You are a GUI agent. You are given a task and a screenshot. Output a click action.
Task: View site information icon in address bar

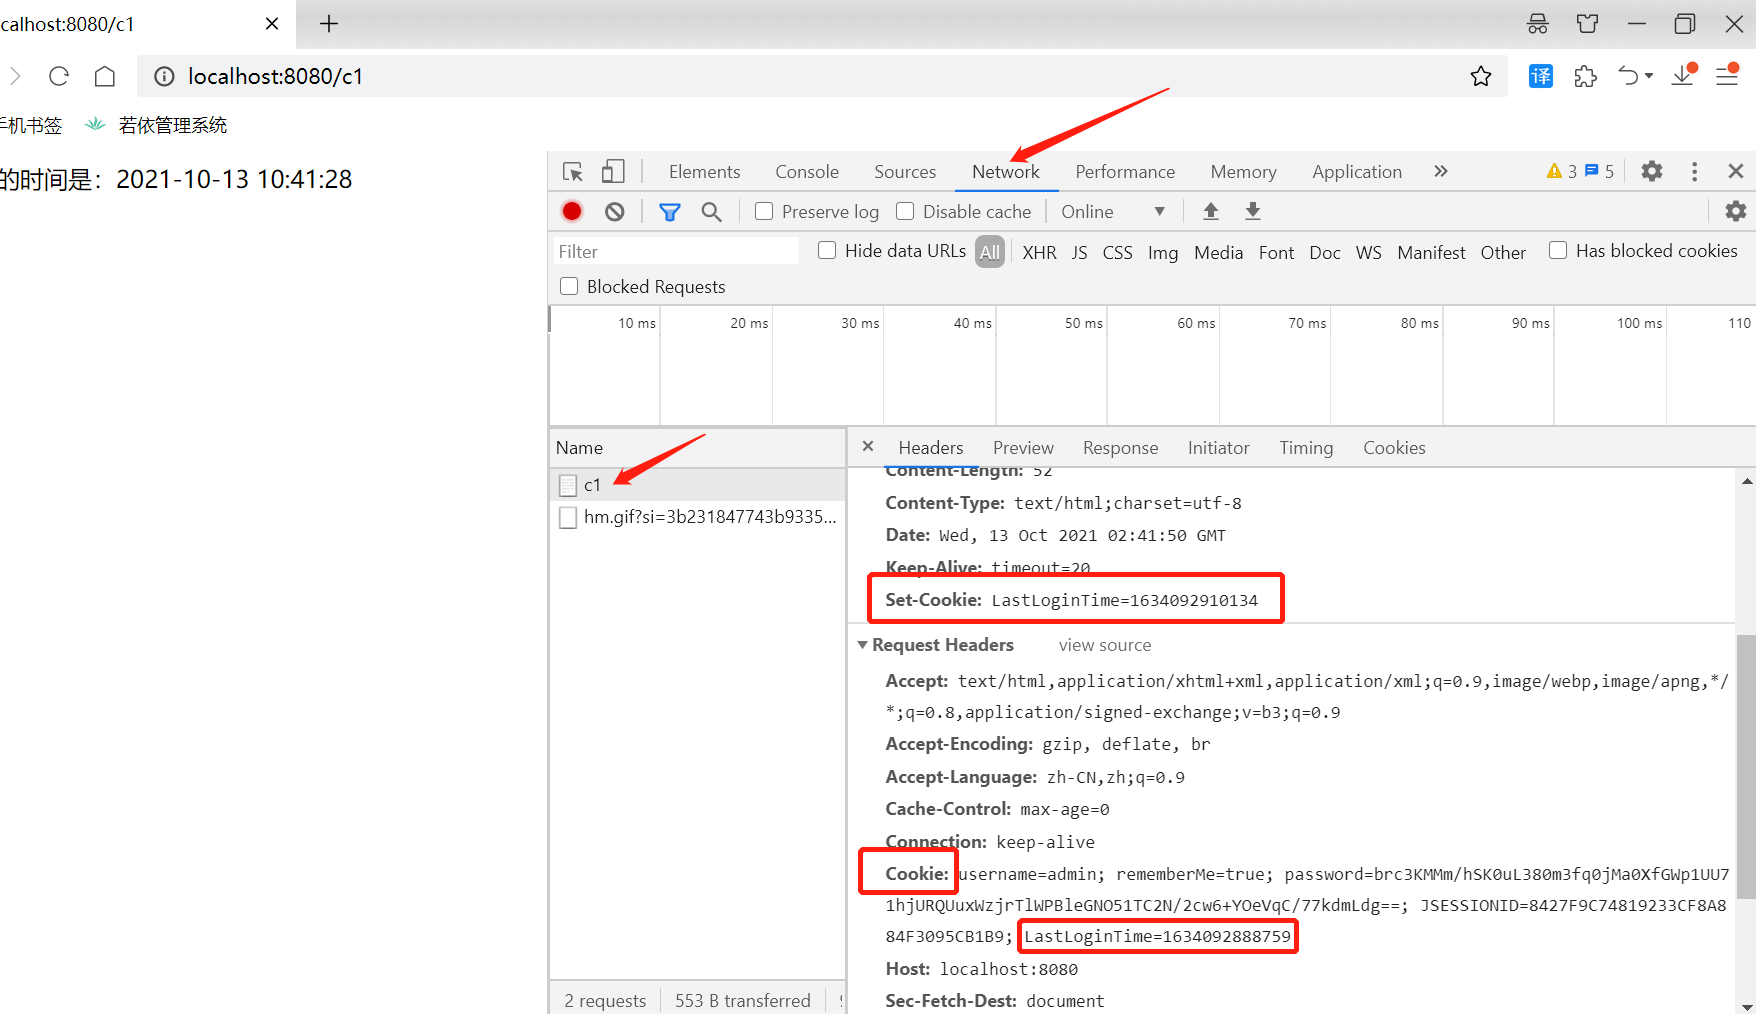click(x=164, y=76)
